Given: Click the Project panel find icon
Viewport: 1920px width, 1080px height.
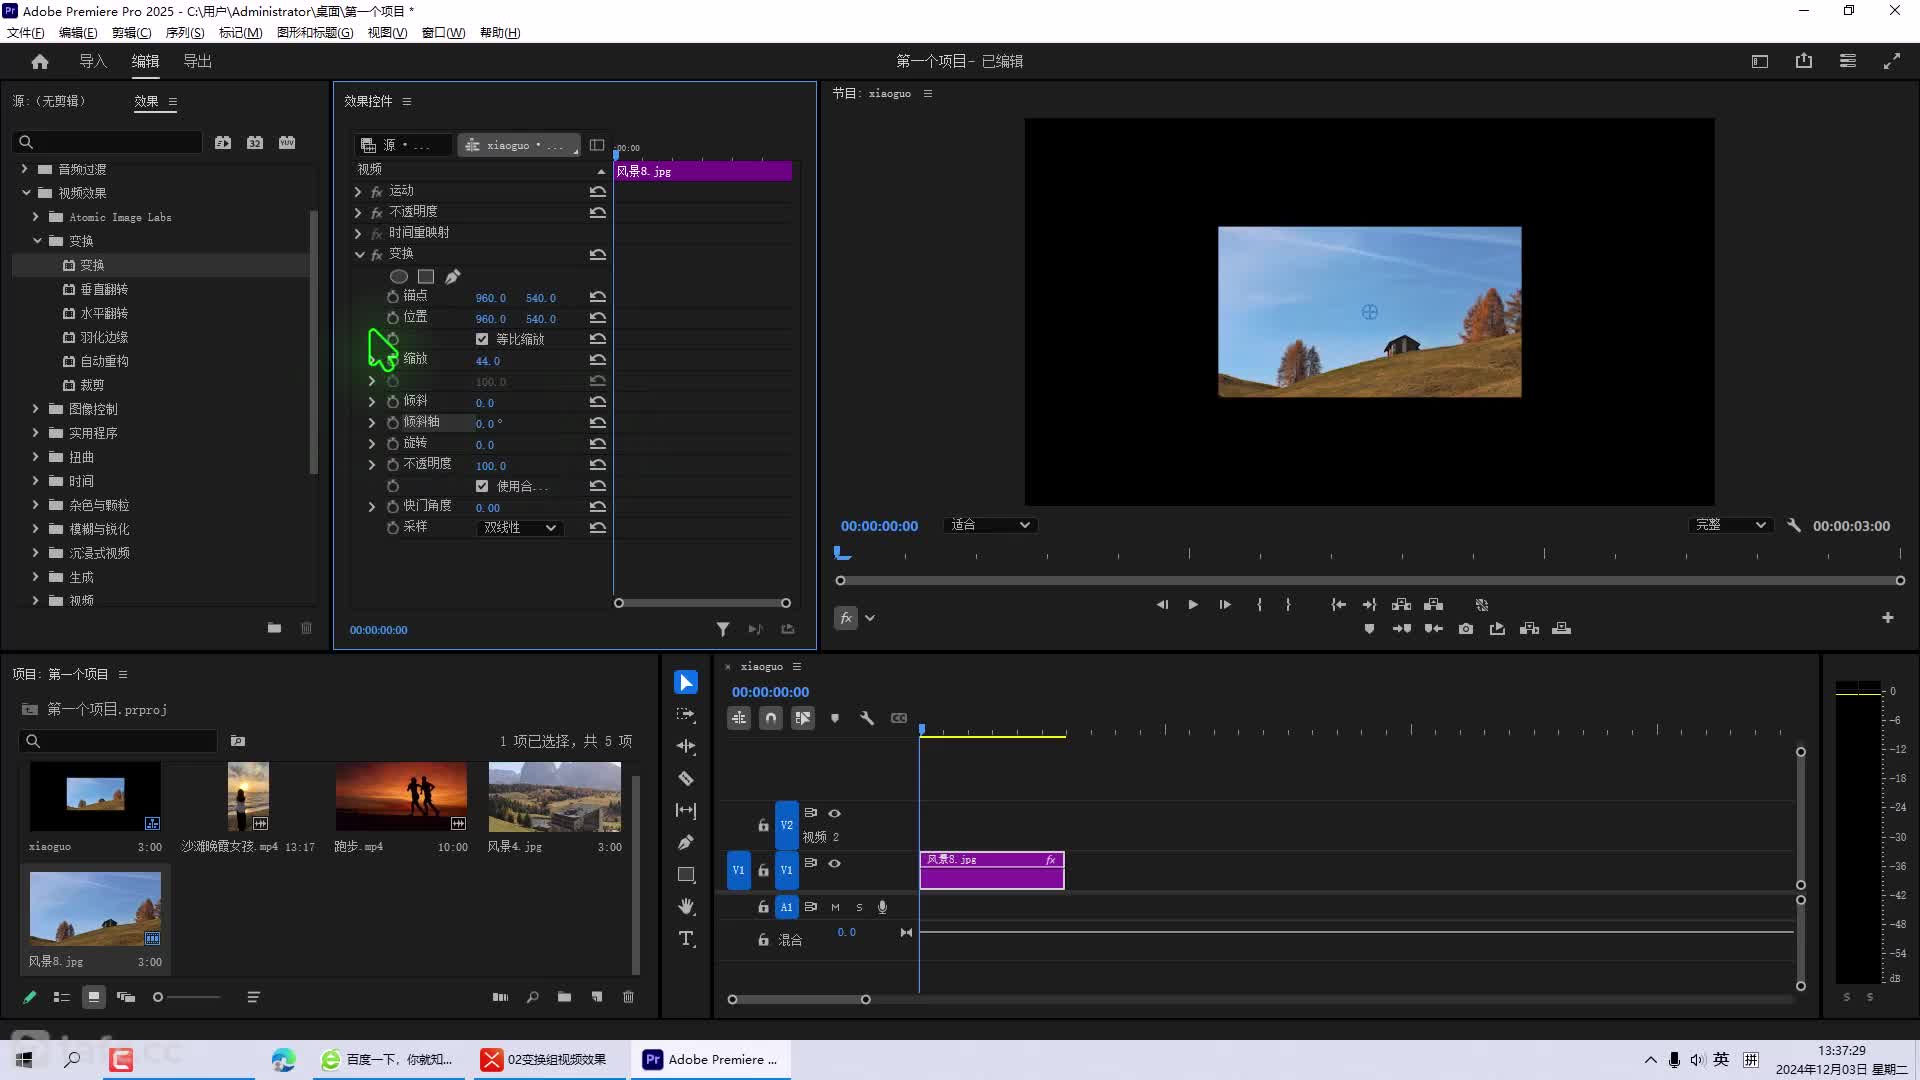Looking at the screenshot, I should pos(533,997).
